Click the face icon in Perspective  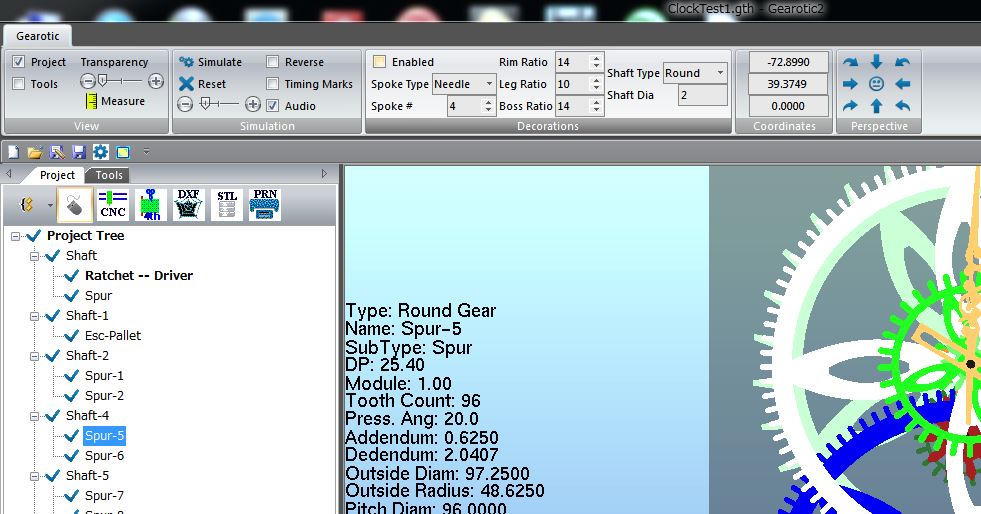point(876,84)
